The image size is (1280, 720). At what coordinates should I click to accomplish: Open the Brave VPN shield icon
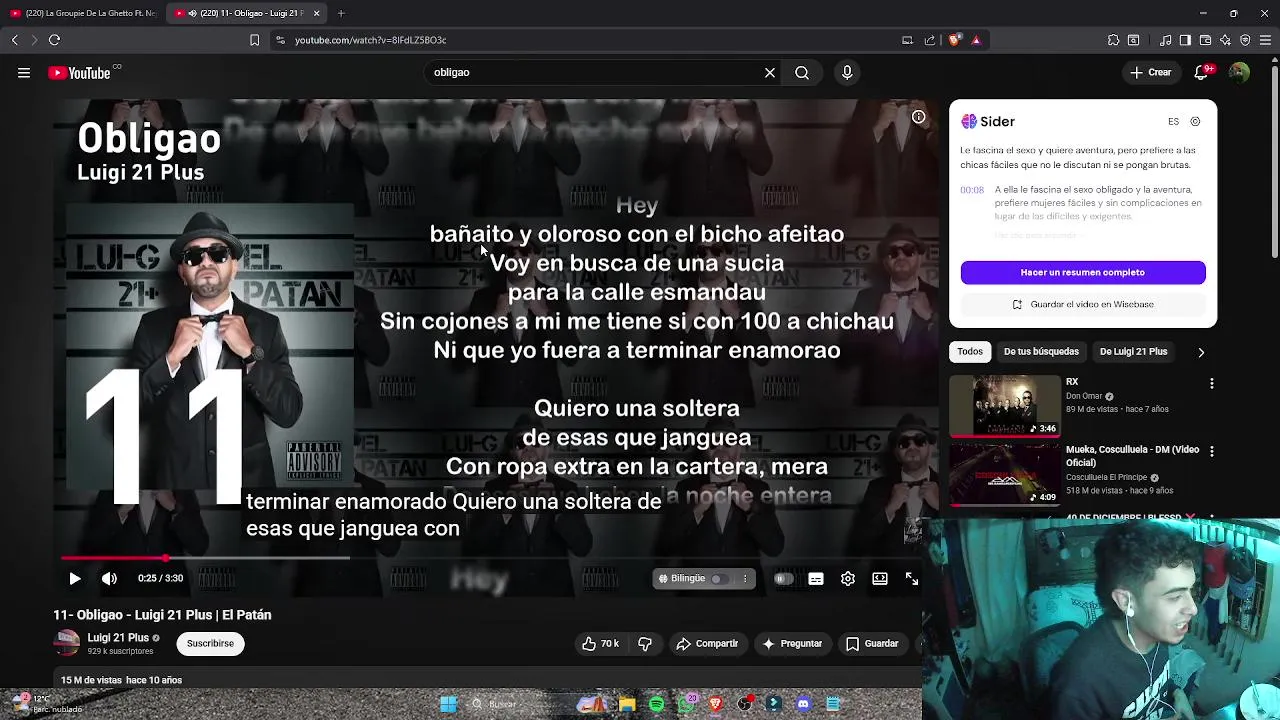pos(1245,40)
